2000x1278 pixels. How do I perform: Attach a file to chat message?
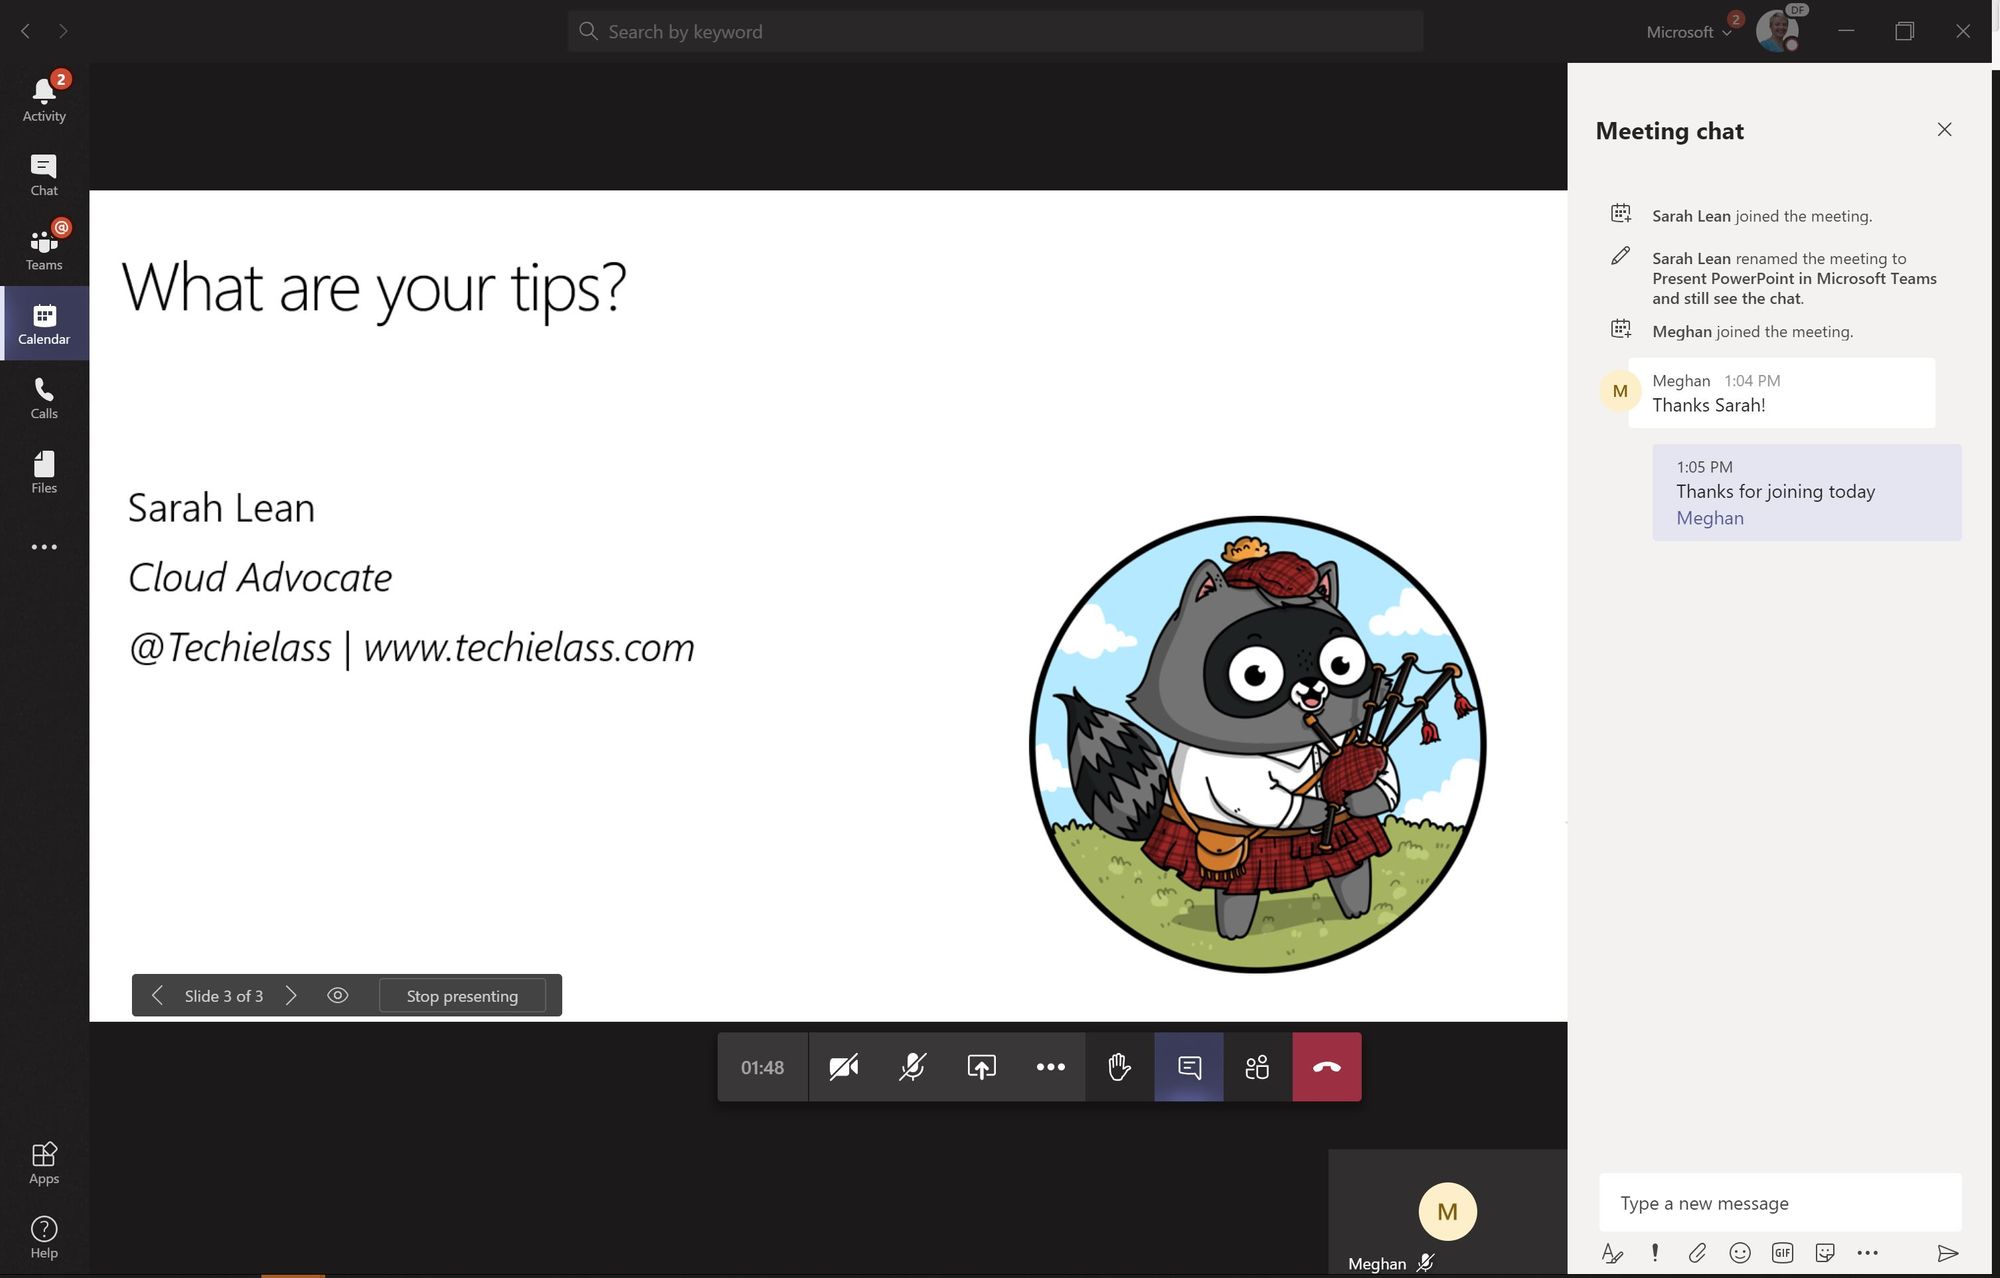[1697, 1253]
